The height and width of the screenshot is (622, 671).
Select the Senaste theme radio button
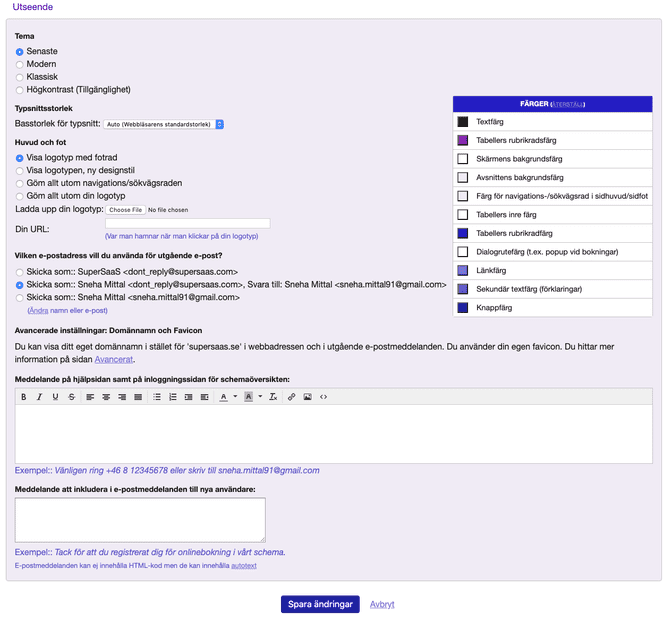19,52
